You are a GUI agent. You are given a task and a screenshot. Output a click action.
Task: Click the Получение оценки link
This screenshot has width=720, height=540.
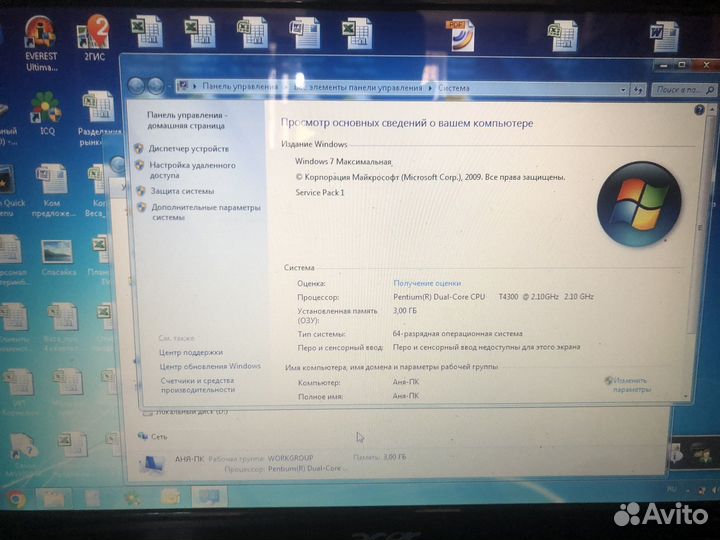[x=427, y=283]
